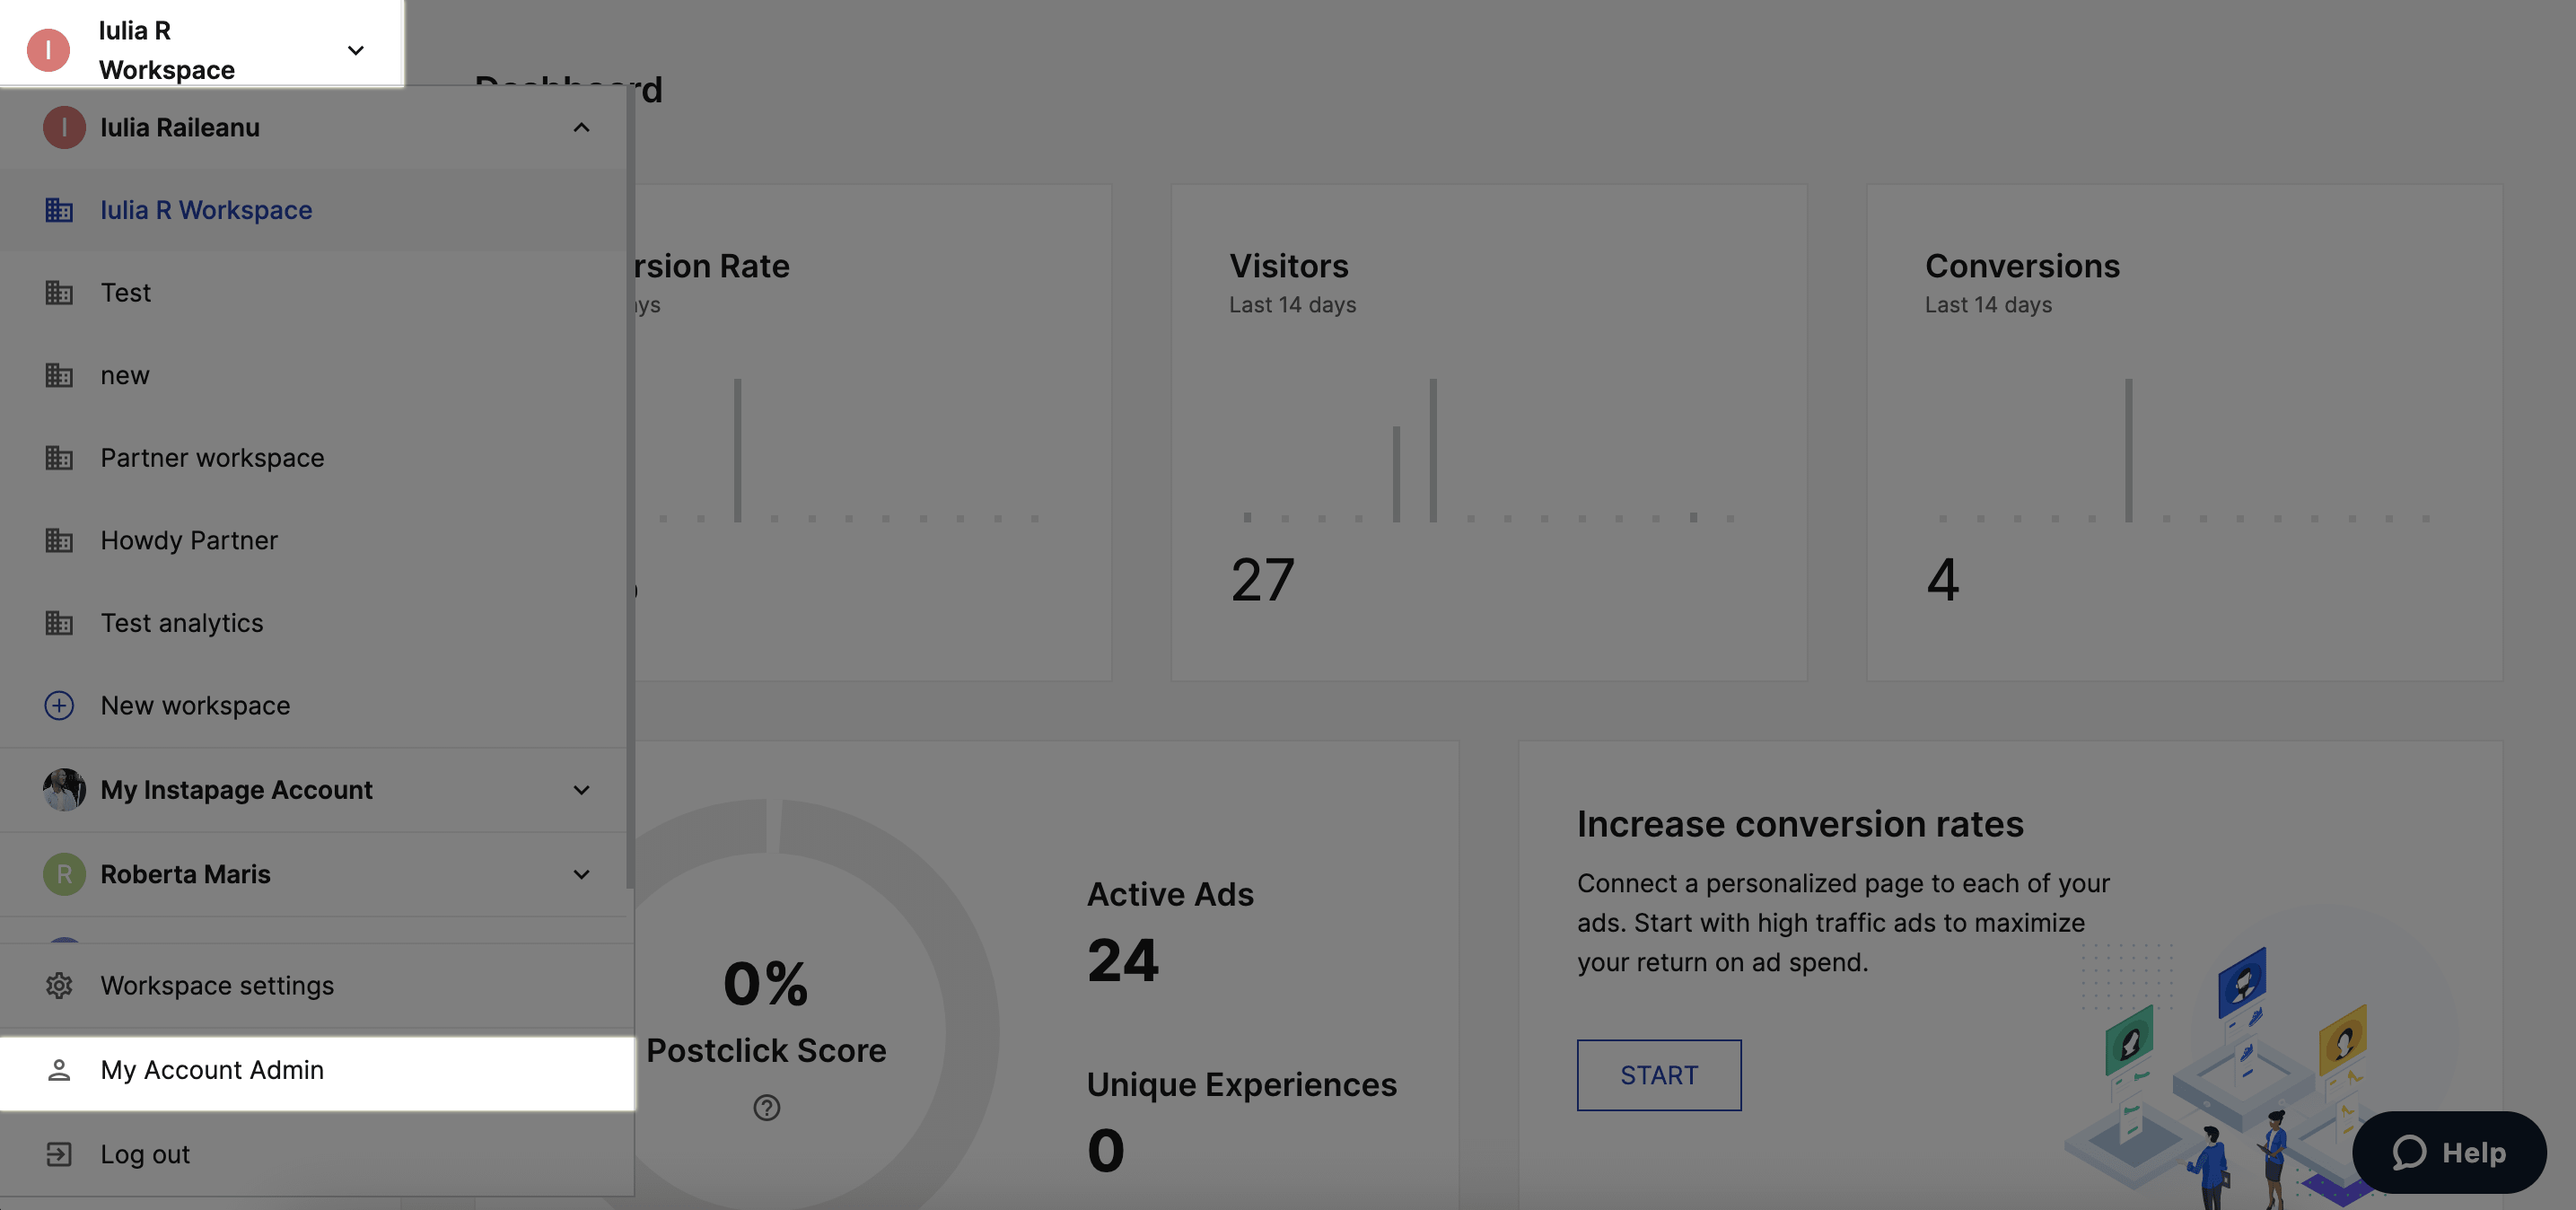Expand the My Instapage Account section

(581, 790)
